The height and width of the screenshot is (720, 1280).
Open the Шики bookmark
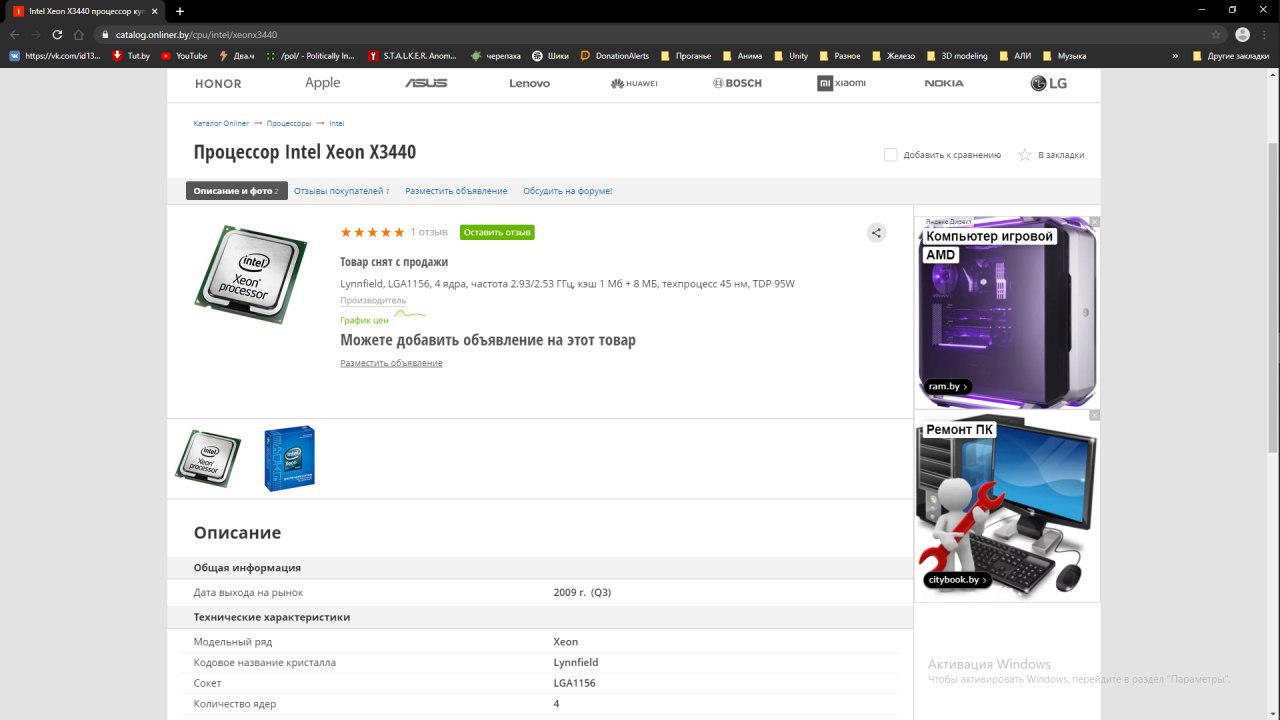(551, 56)
